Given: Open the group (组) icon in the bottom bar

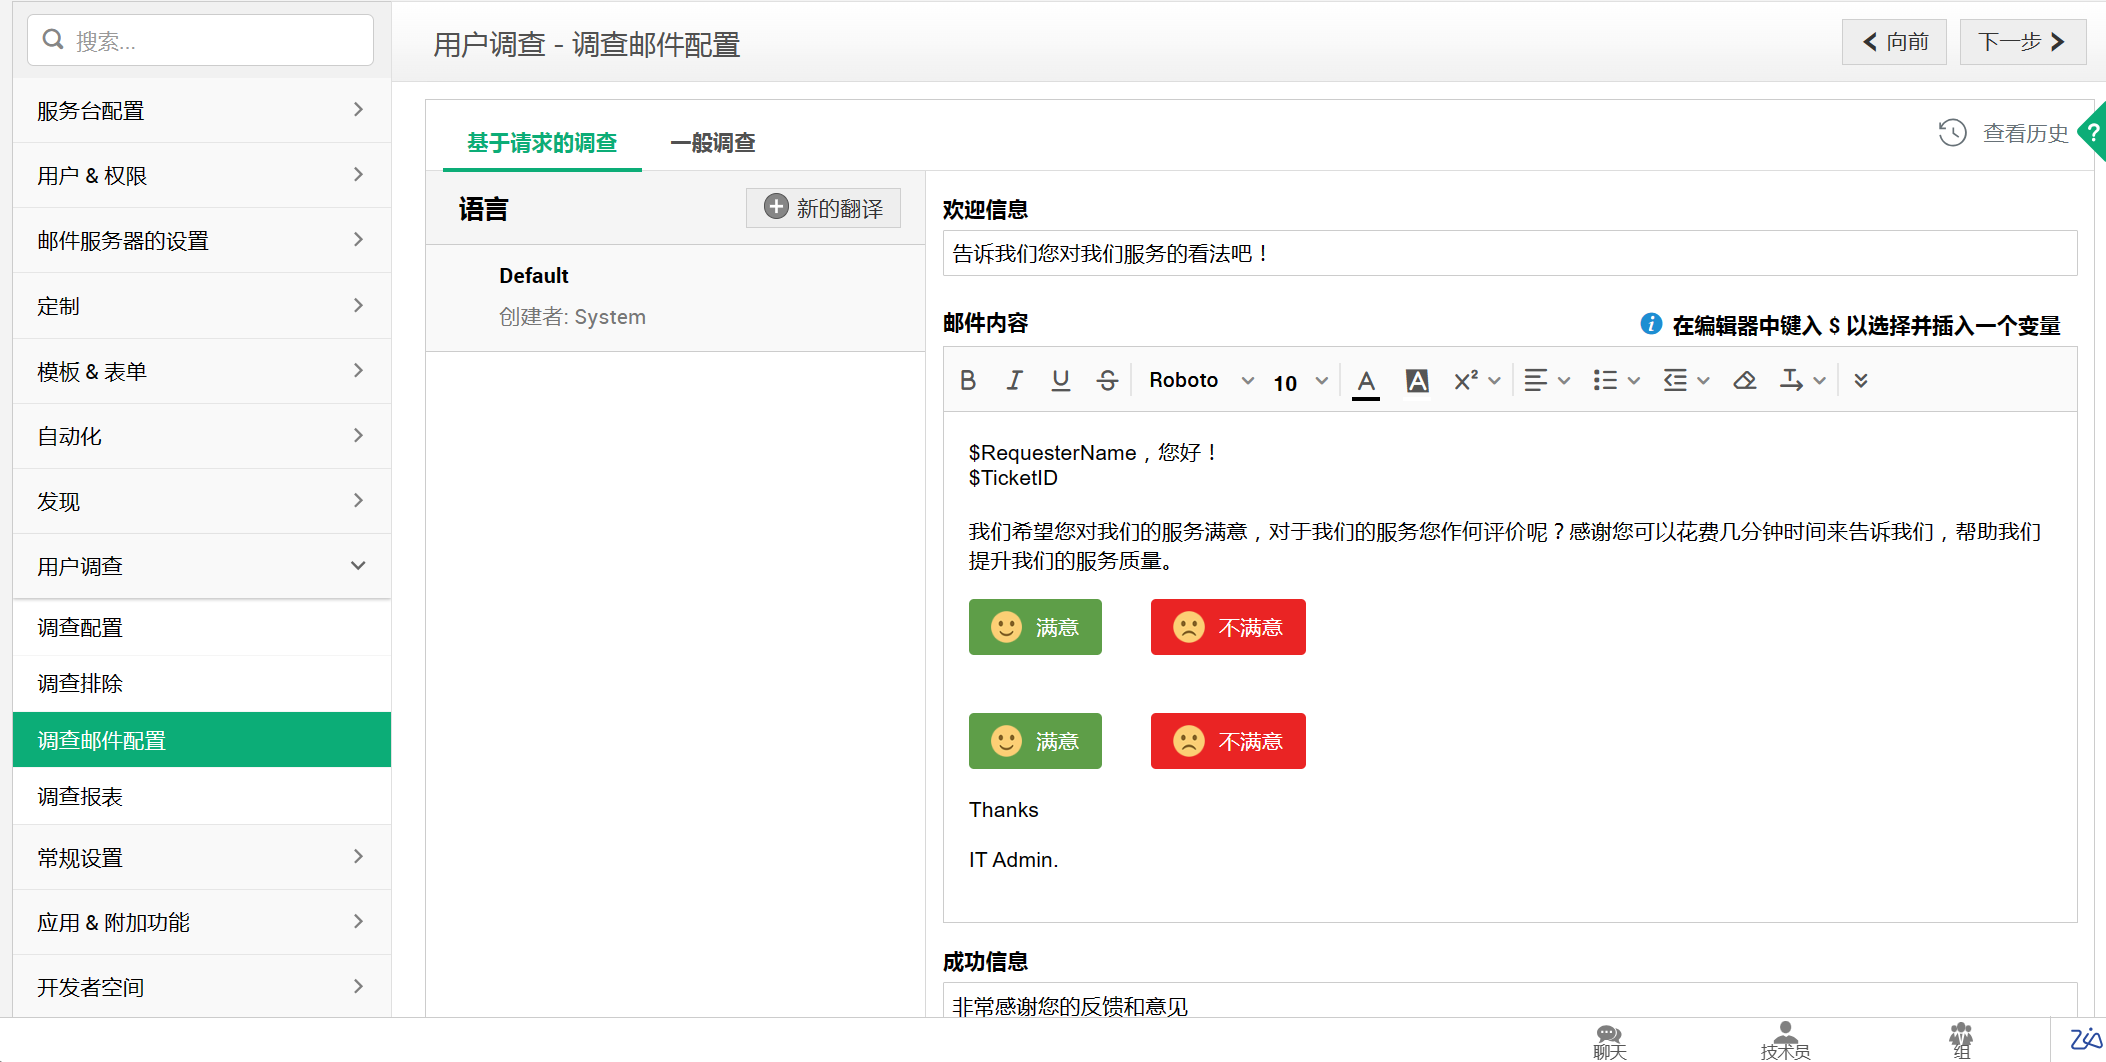Looking at the screenshot, I should (x=1961, y=1041).
